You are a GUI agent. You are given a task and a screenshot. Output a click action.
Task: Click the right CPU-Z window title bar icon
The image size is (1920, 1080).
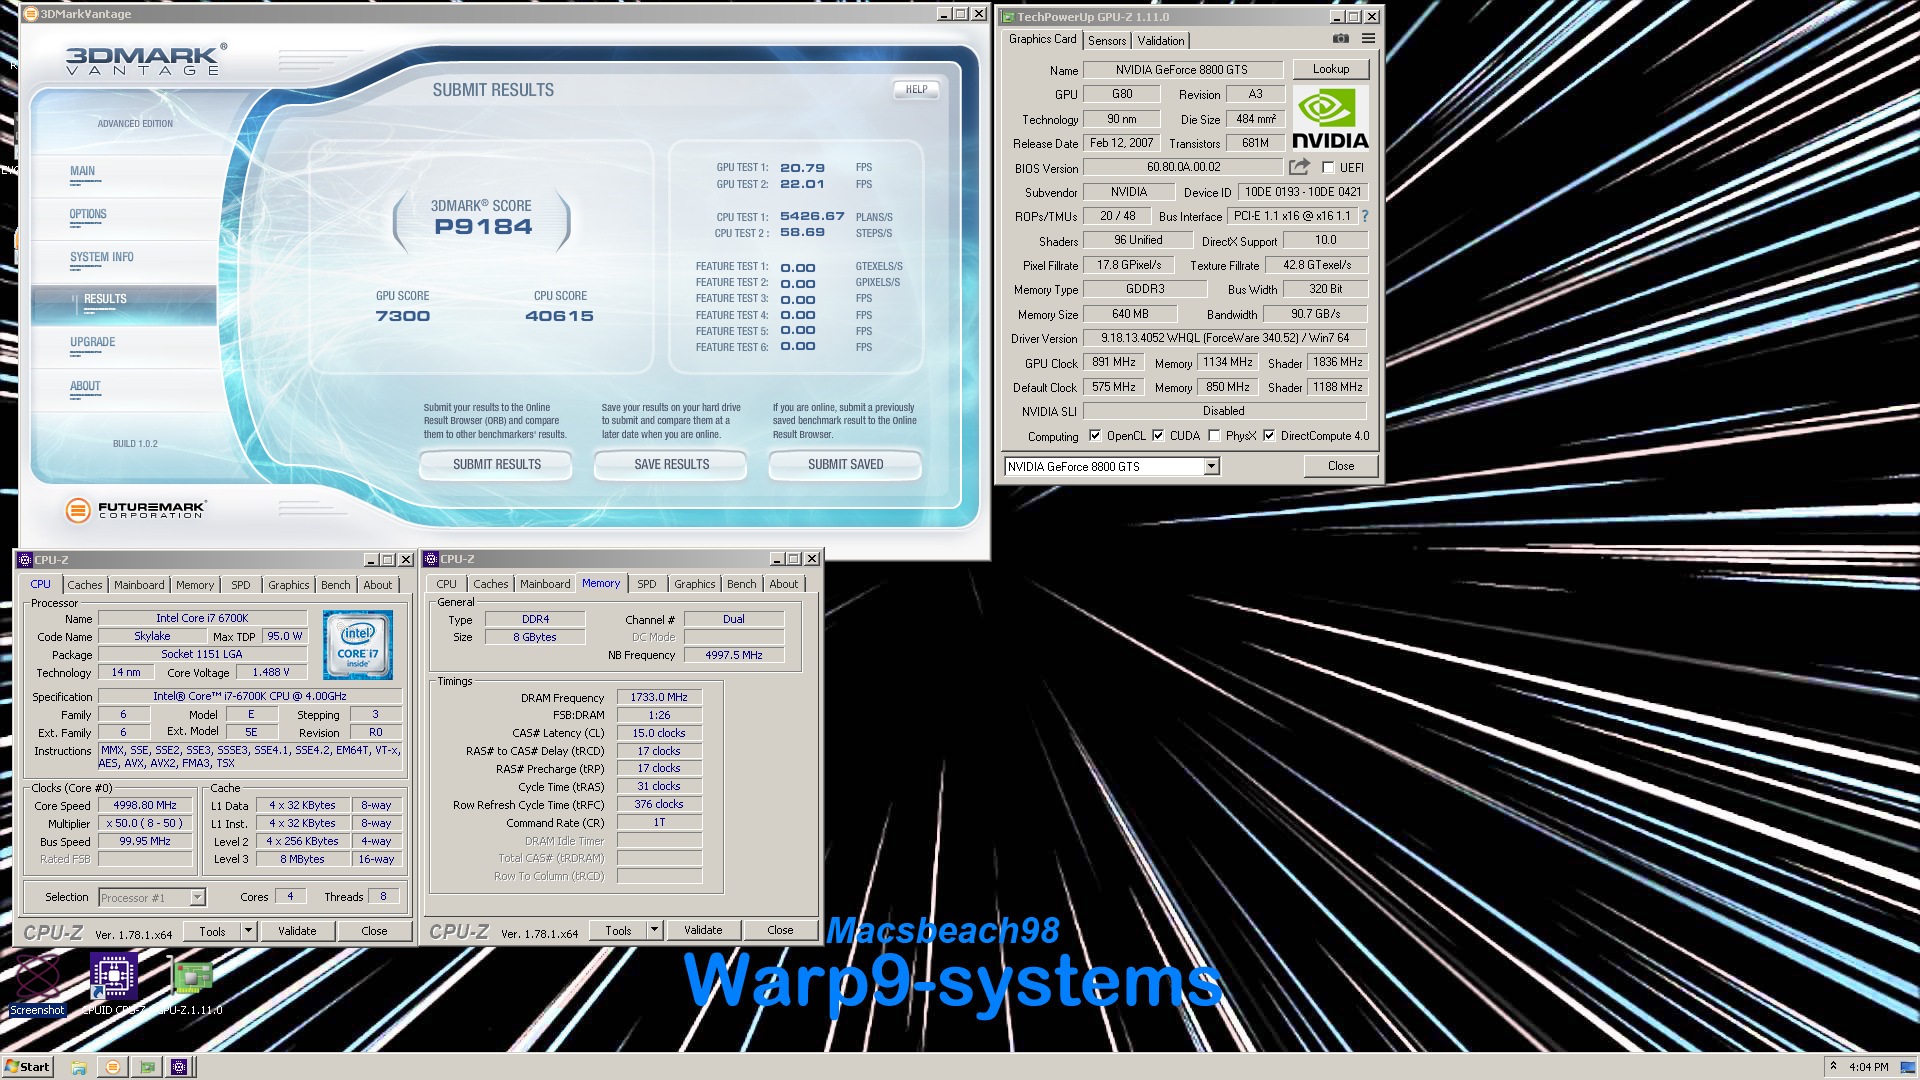pyautogui.click(x=431, y=559)
